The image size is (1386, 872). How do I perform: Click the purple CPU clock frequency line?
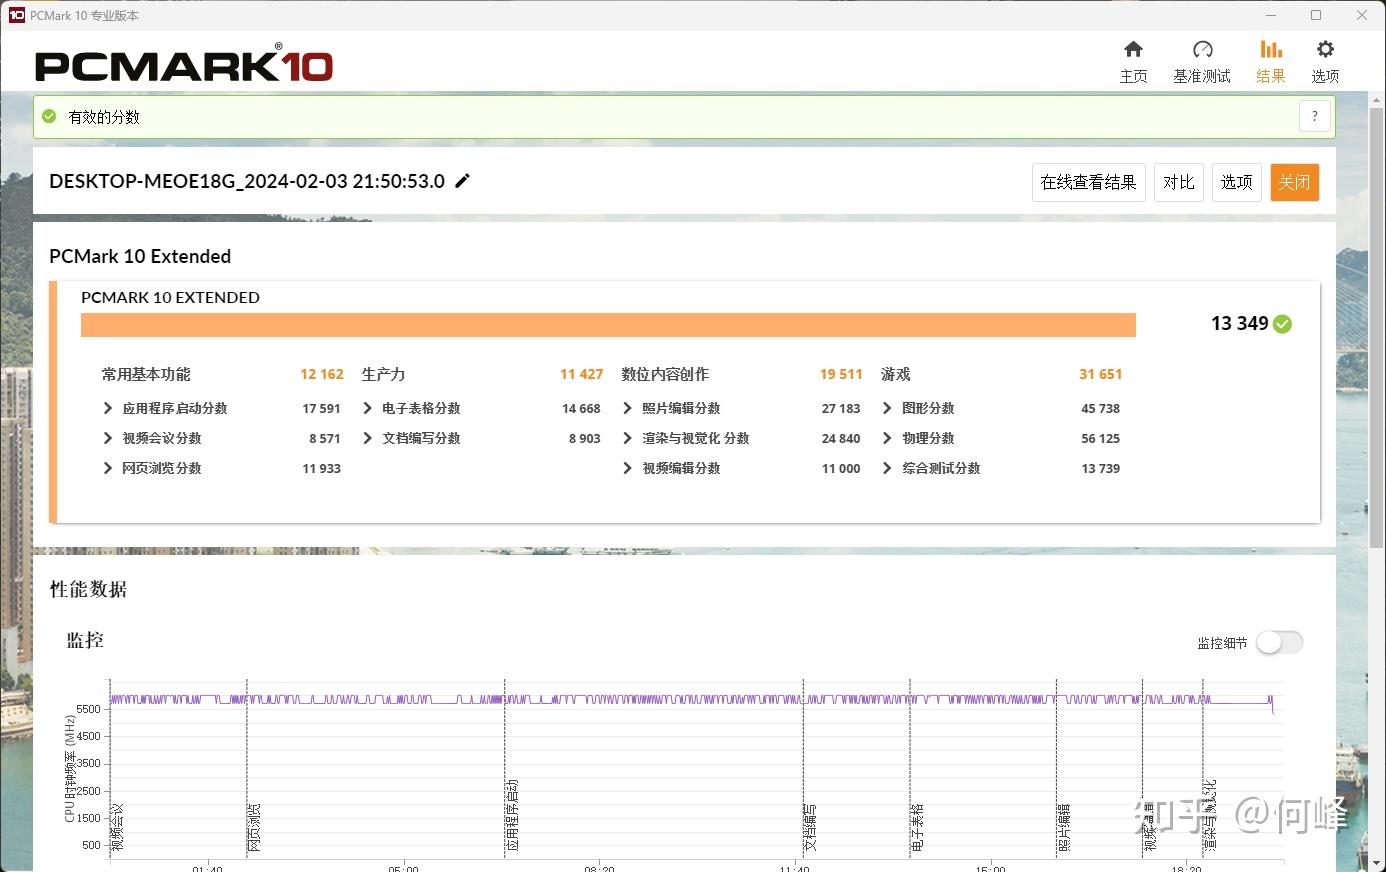(690, 699)
